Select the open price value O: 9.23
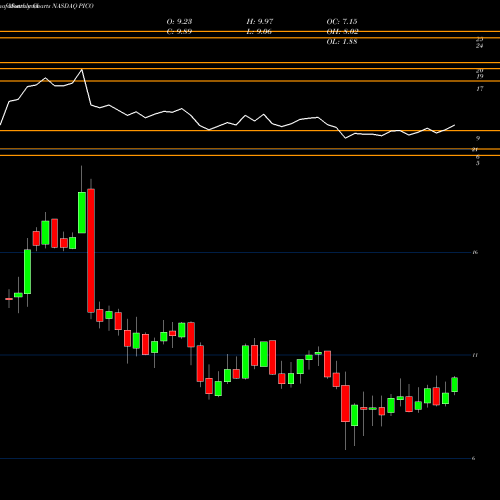 tap(179, 22)
